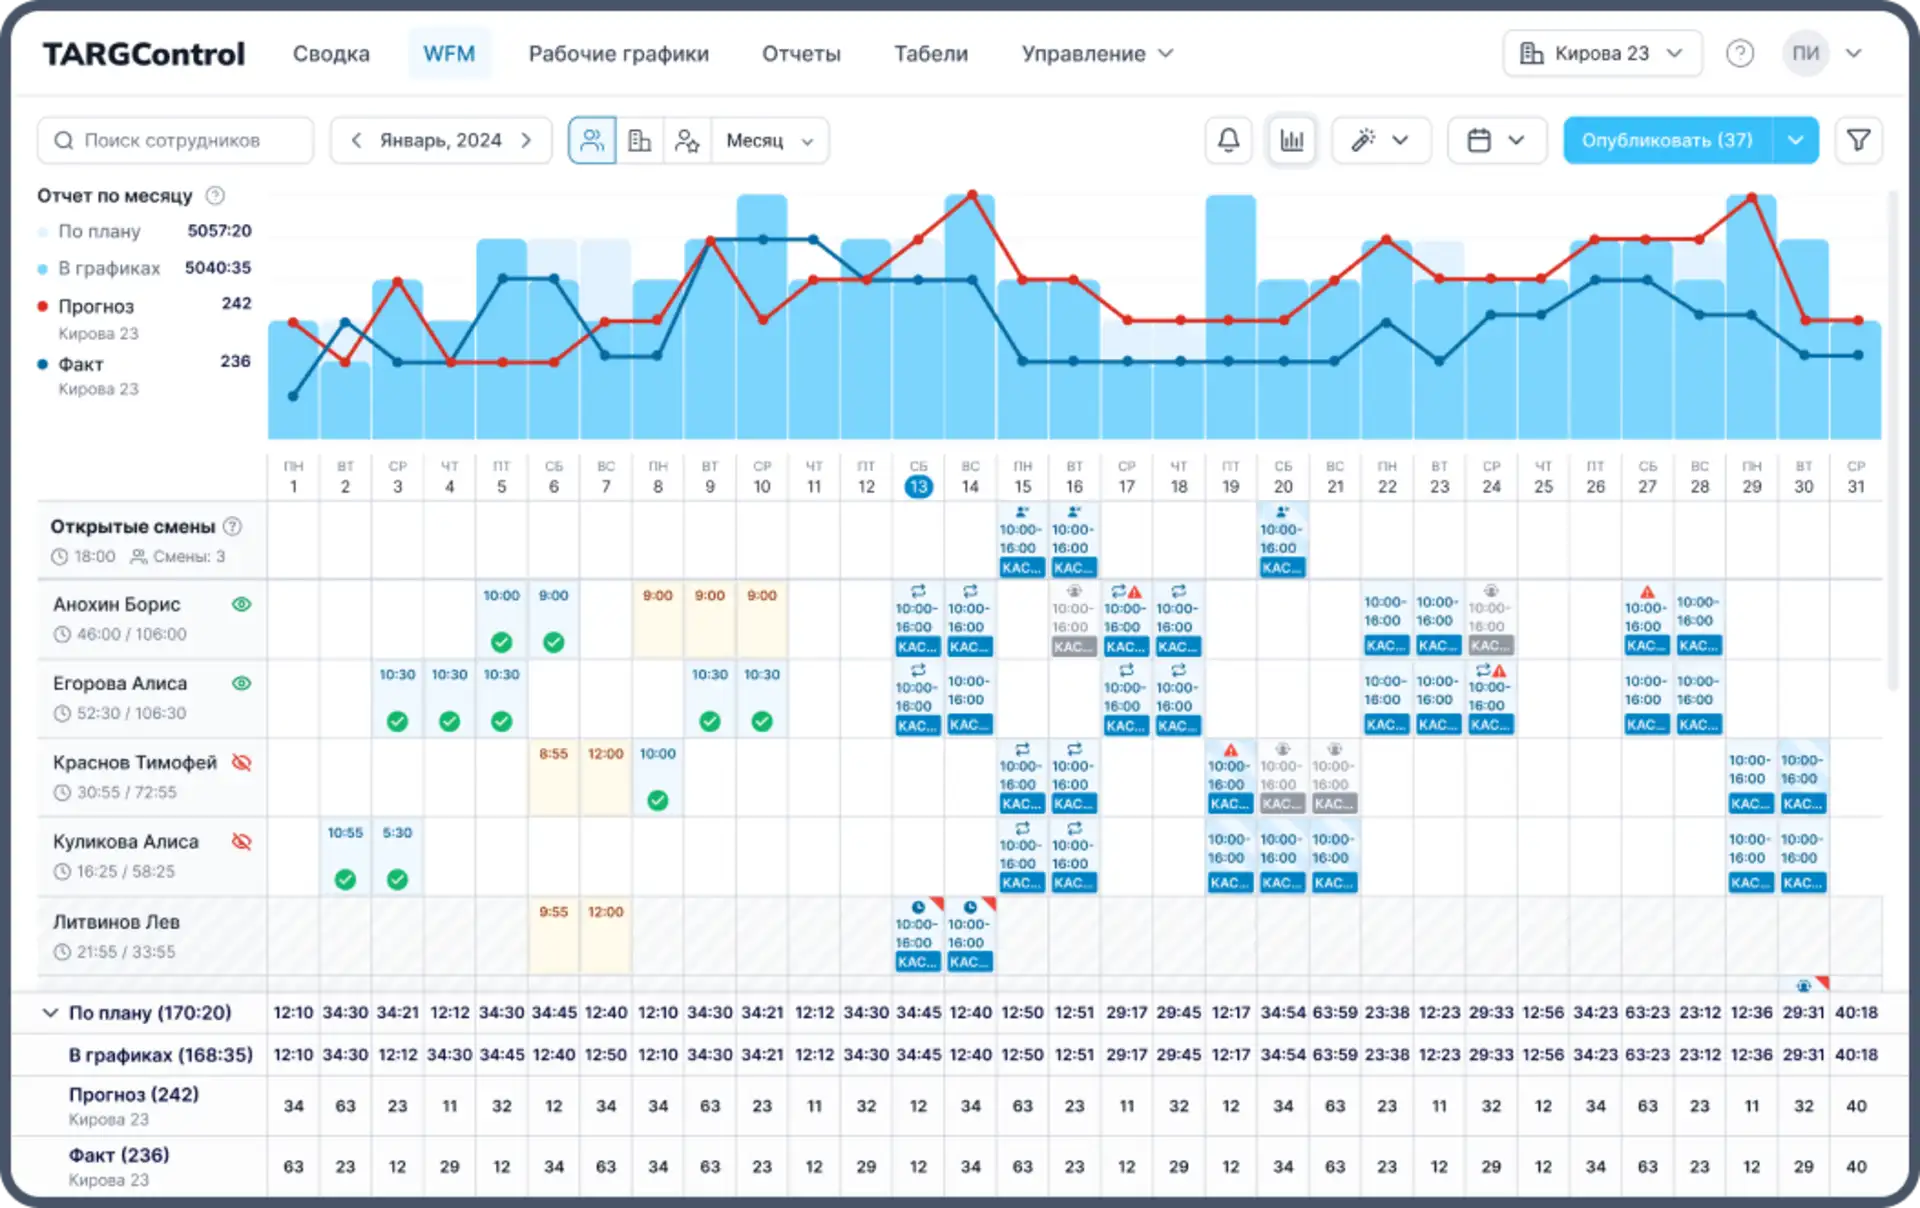1920x1208 pixels.
Task: Click the help question mark icon
Action: (x=1740, y=53)
